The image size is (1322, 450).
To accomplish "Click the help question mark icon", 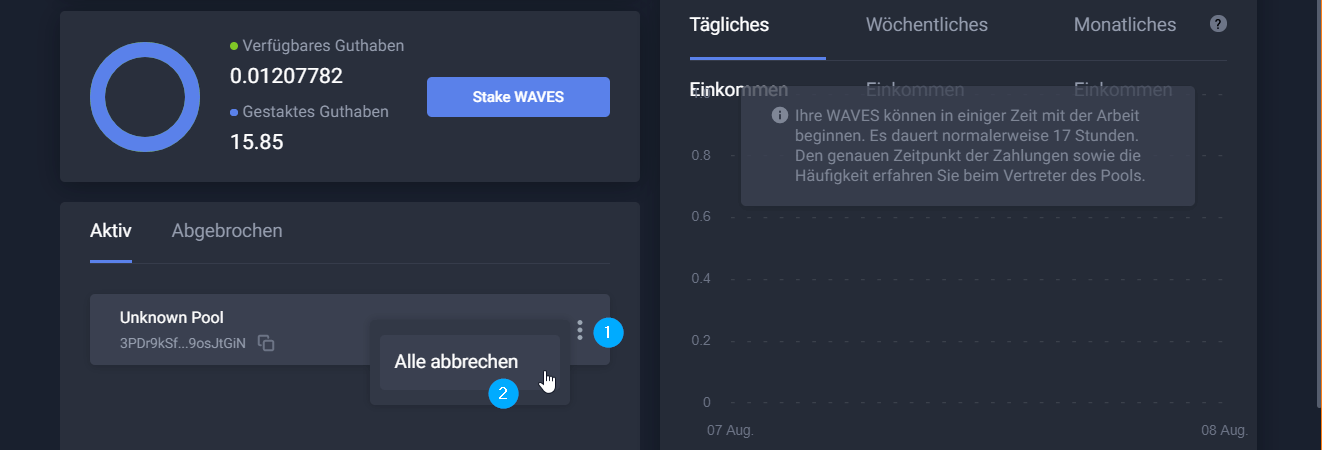I will point(1218,24).
